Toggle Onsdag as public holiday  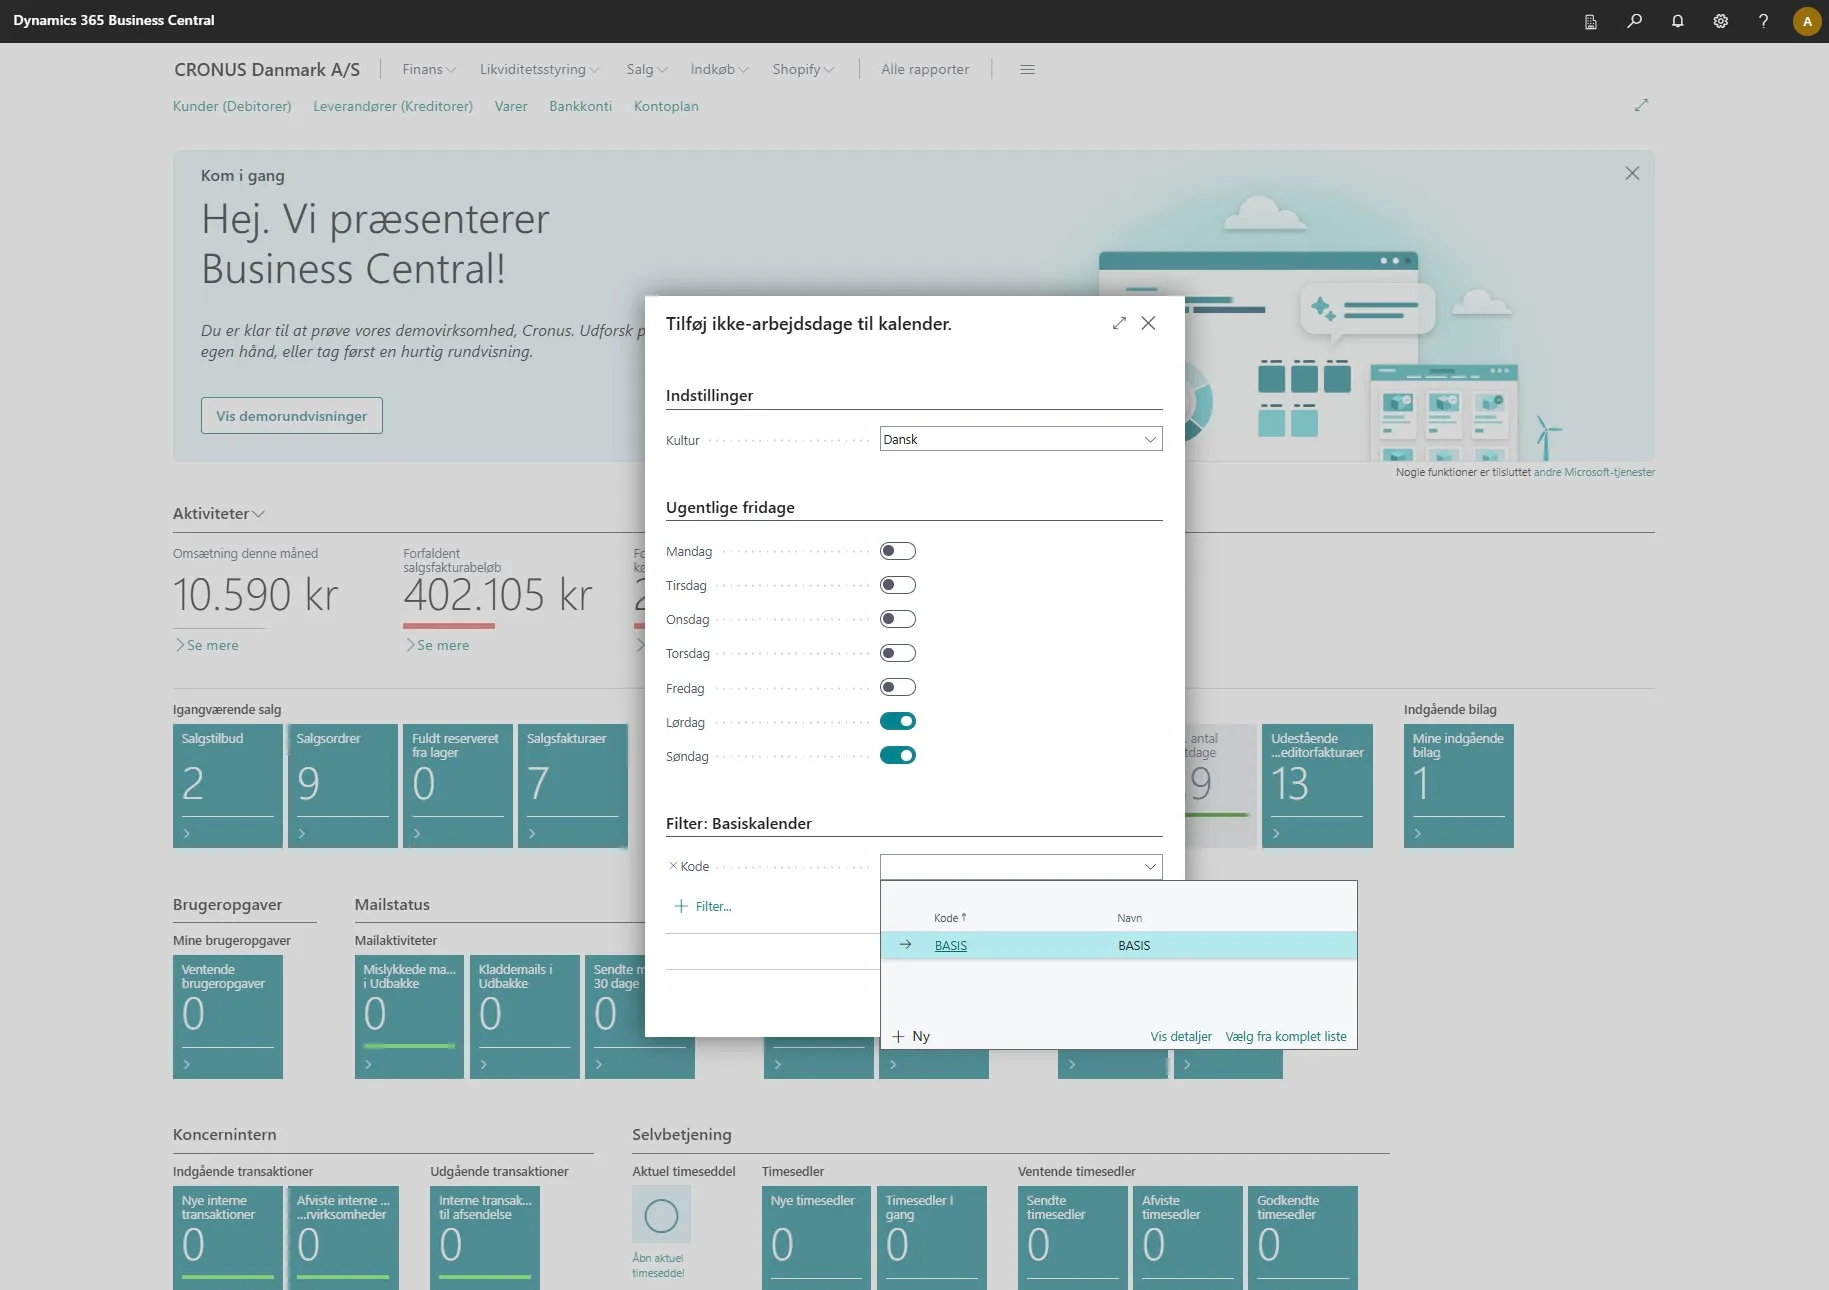898,619
